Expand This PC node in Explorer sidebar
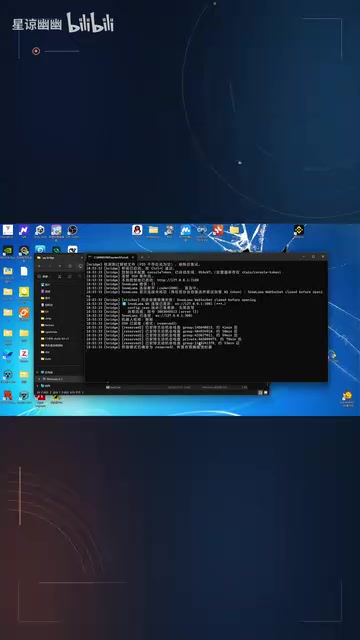This screenshot has height=640, width=360. [x=38, y=372]
